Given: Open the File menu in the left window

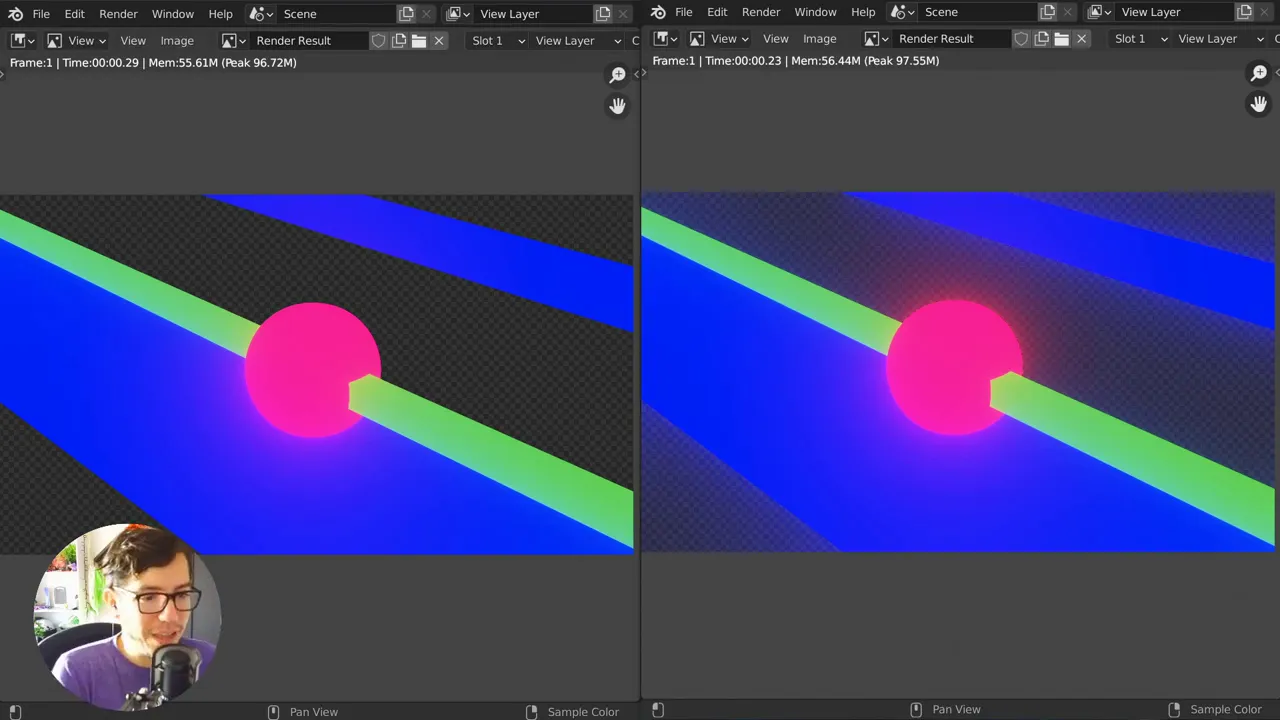Looking at the screenshot, I should [41, 14].
